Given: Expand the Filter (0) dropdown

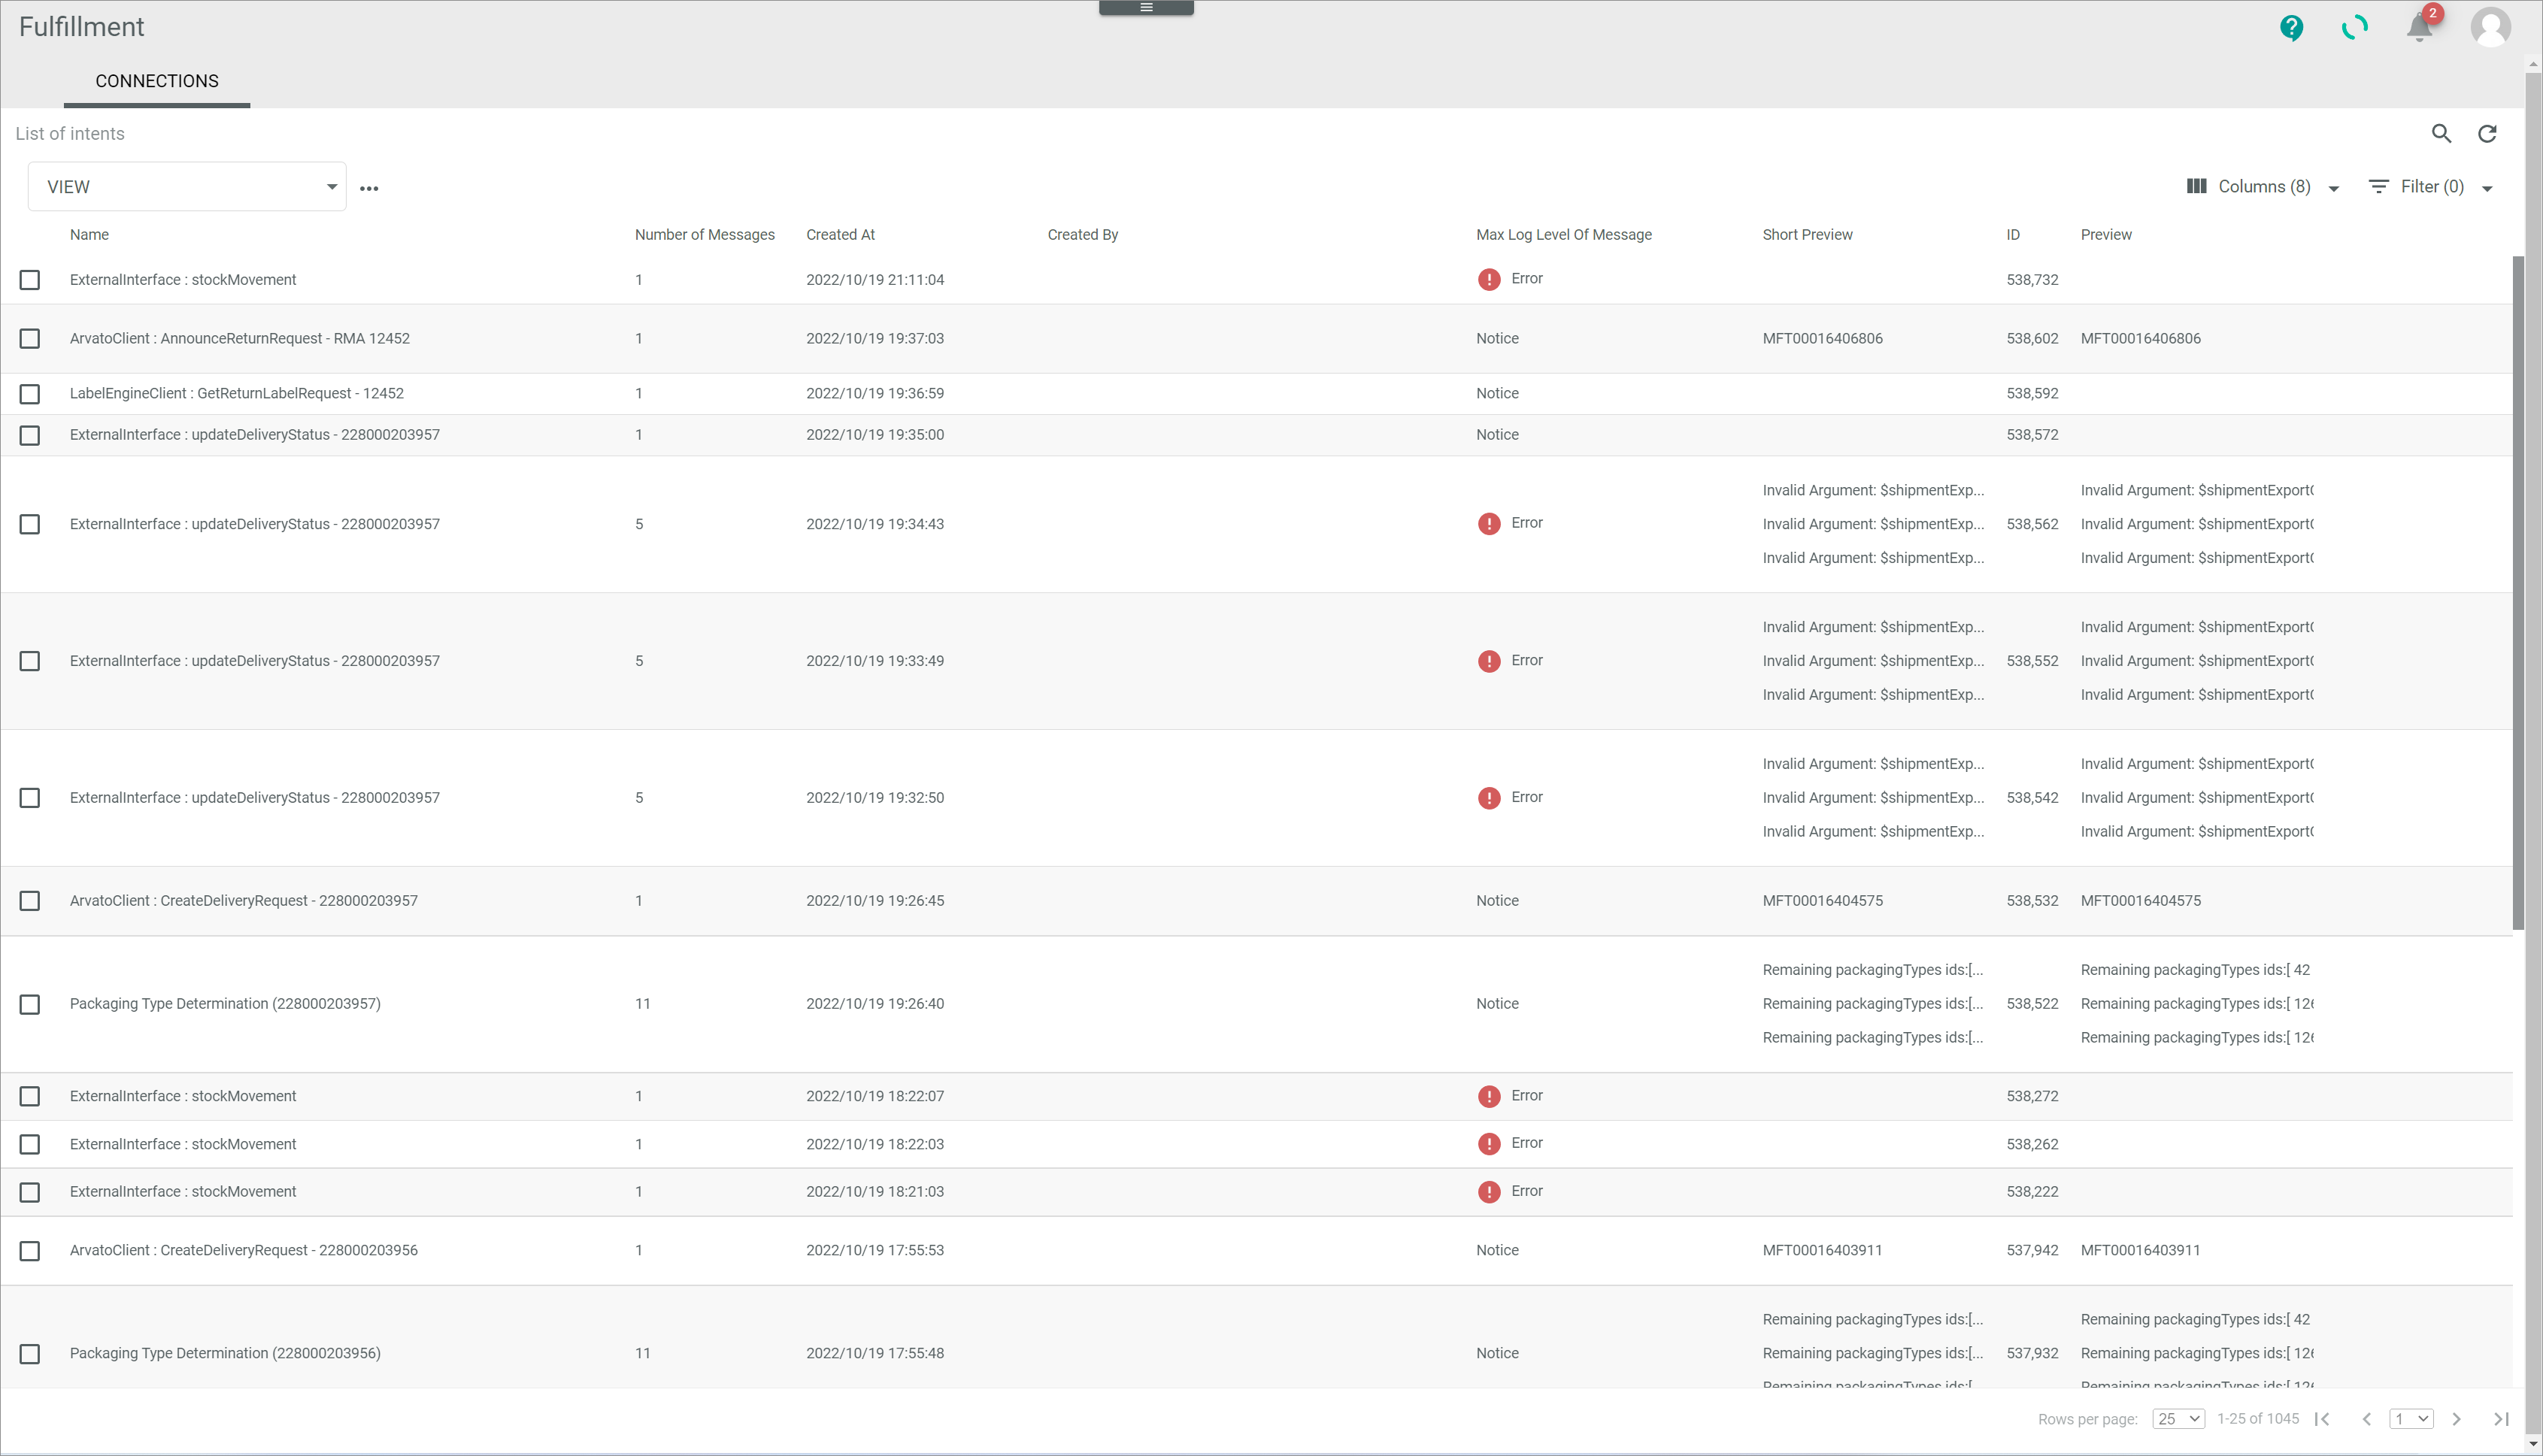Looking at the screenshot, I should (x=2430, y=187).
